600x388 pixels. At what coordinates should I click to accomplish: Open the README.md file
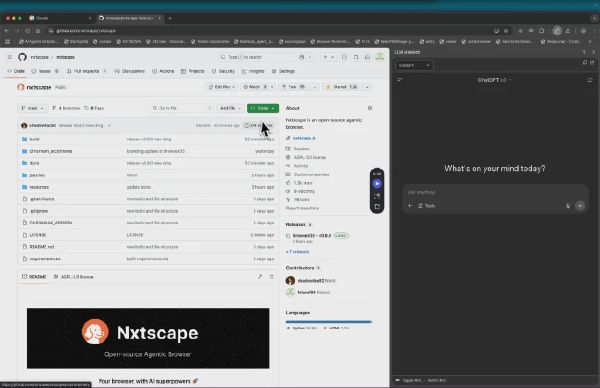[42, 247]
